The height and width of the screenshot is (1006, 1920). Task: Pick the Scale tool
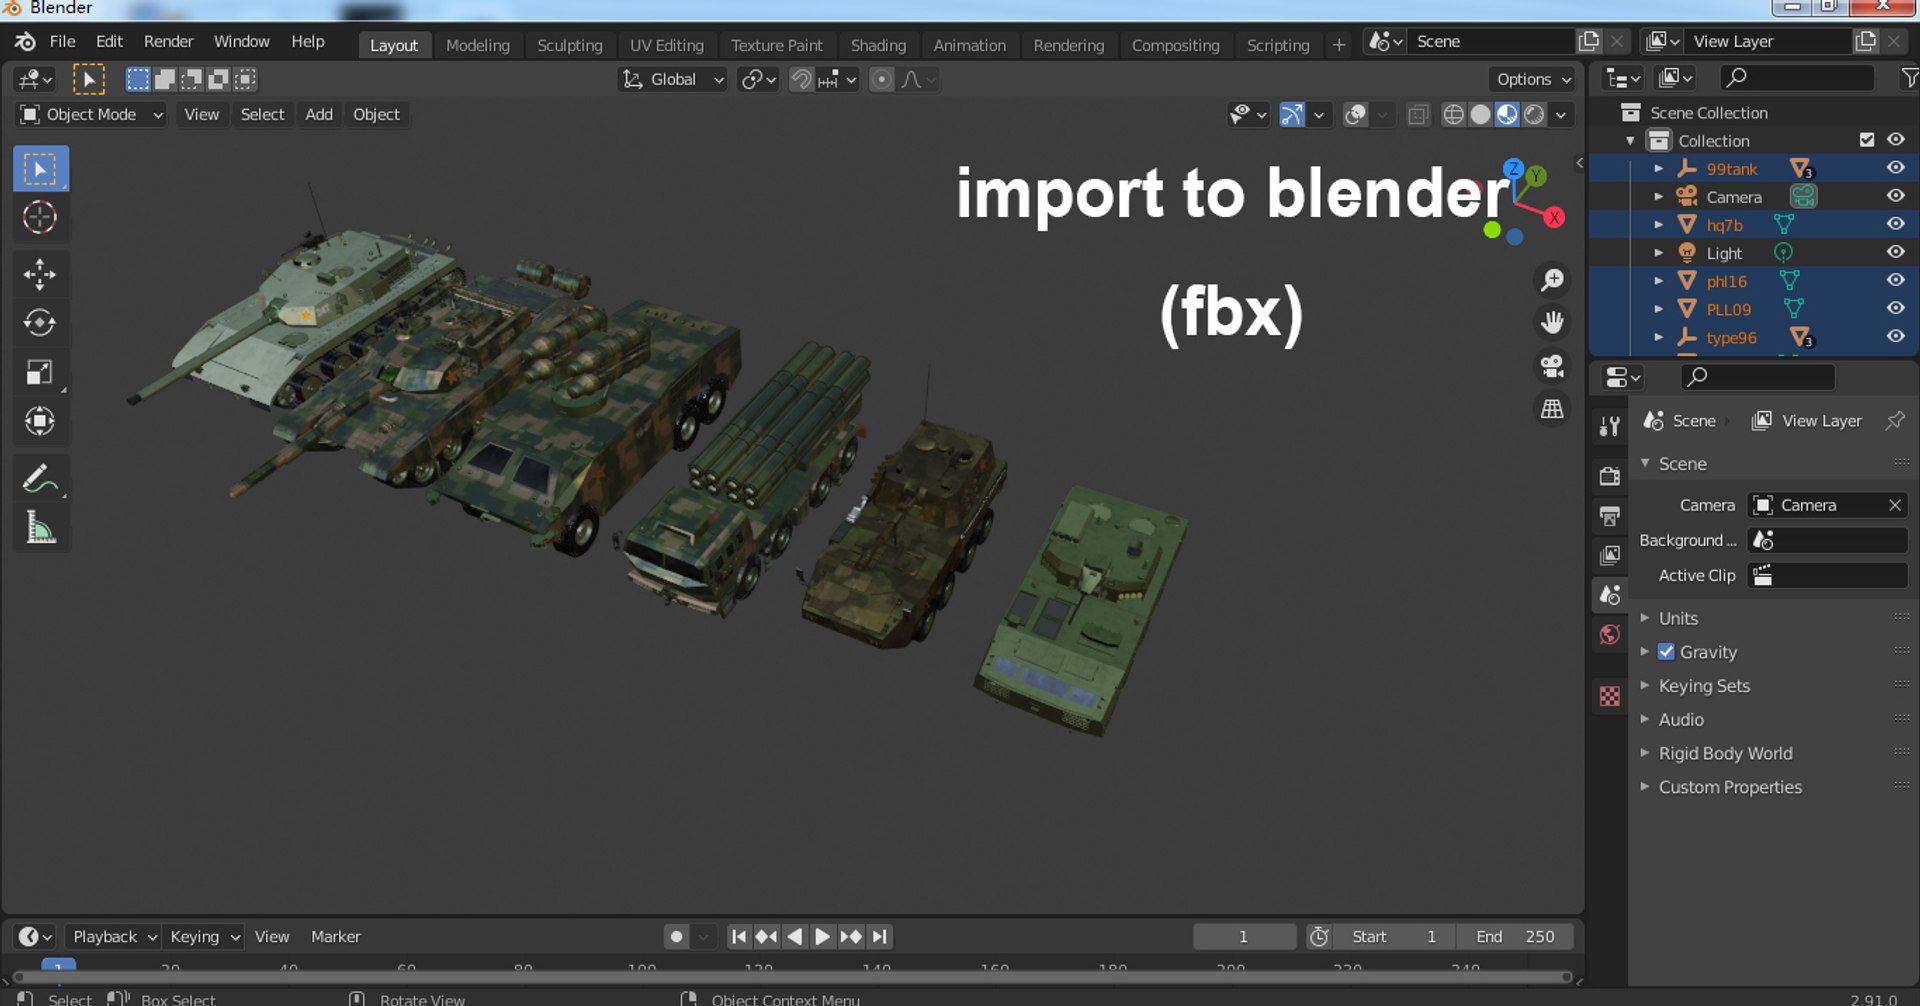pyautogui.click(x=40, y=372)
